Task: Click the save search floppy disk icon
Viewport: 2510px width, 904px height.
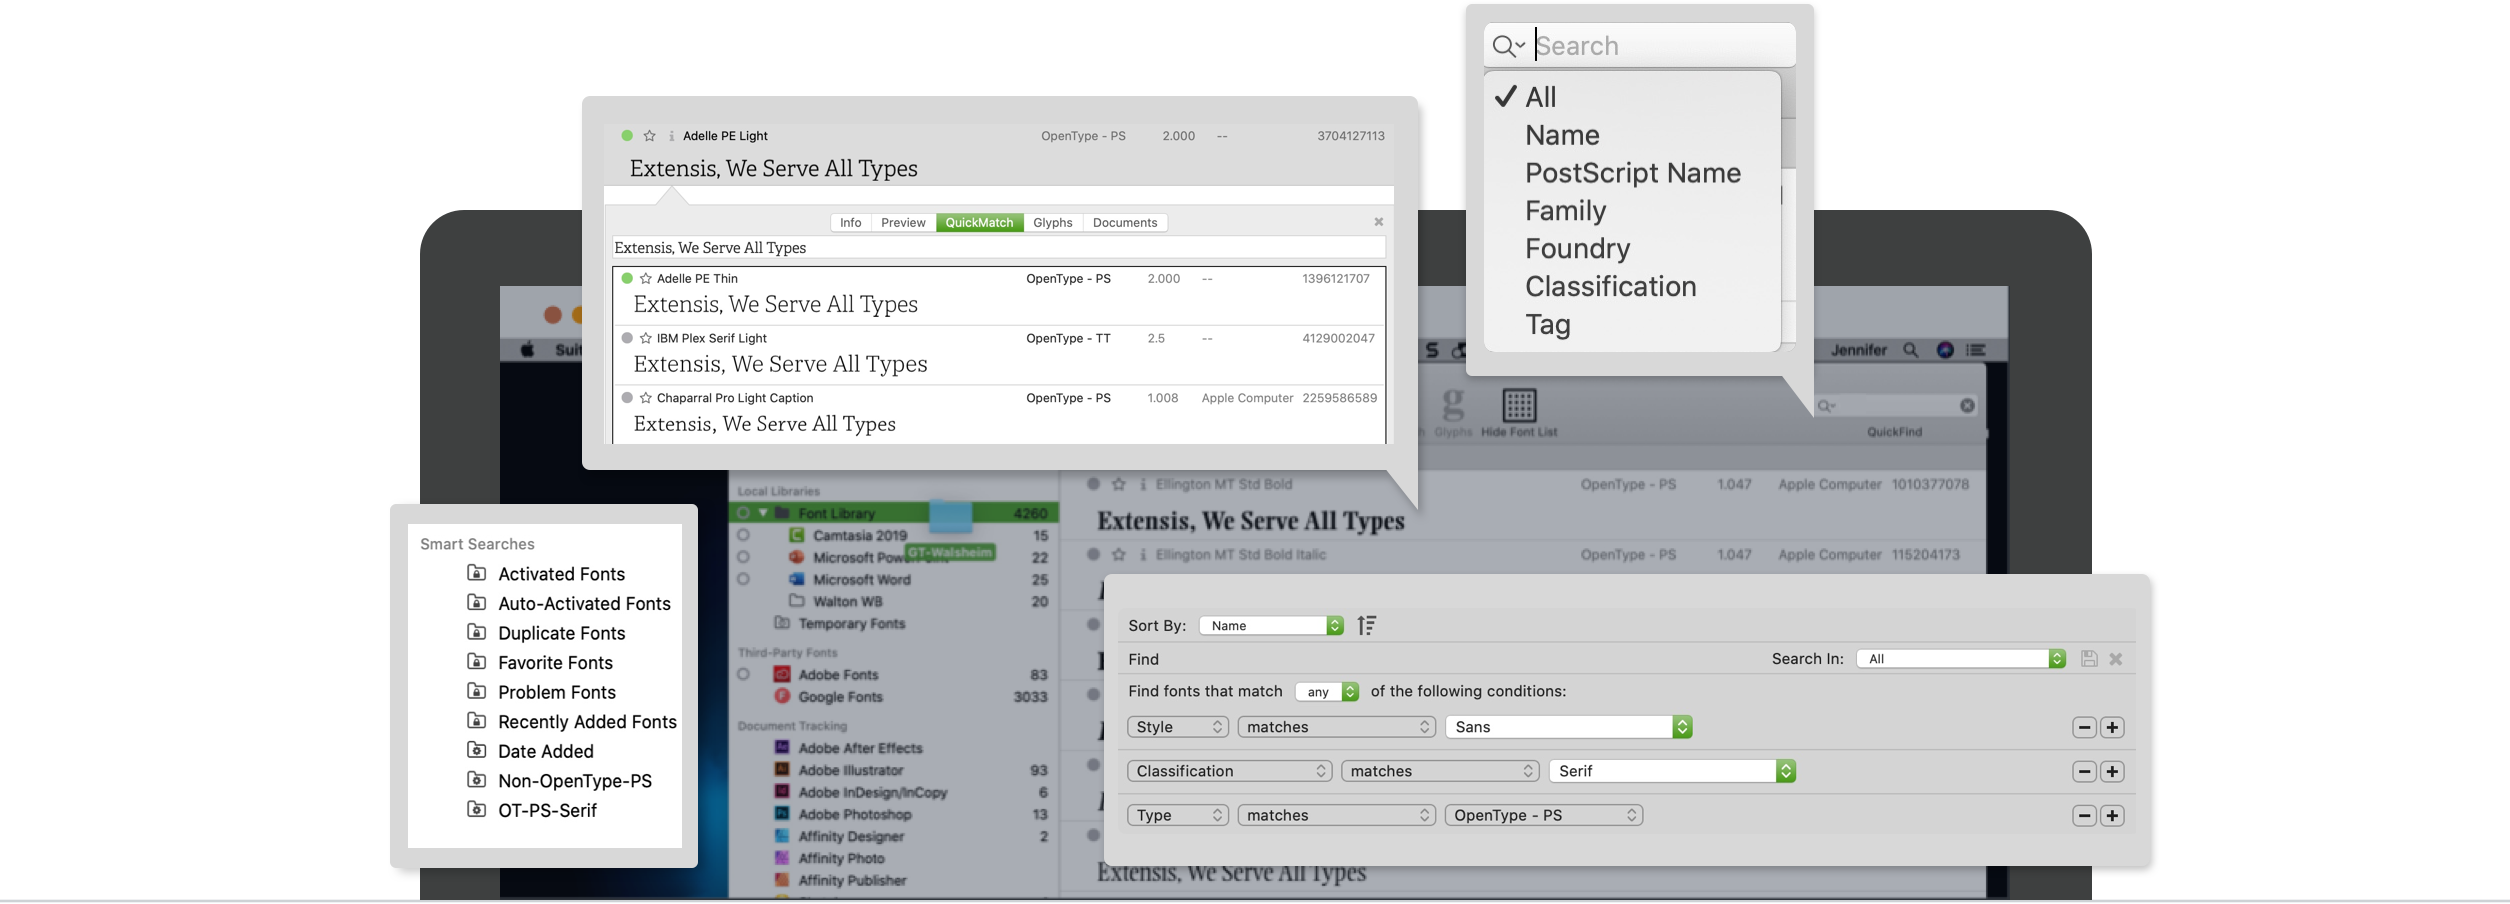Action: pos(2088,659)
